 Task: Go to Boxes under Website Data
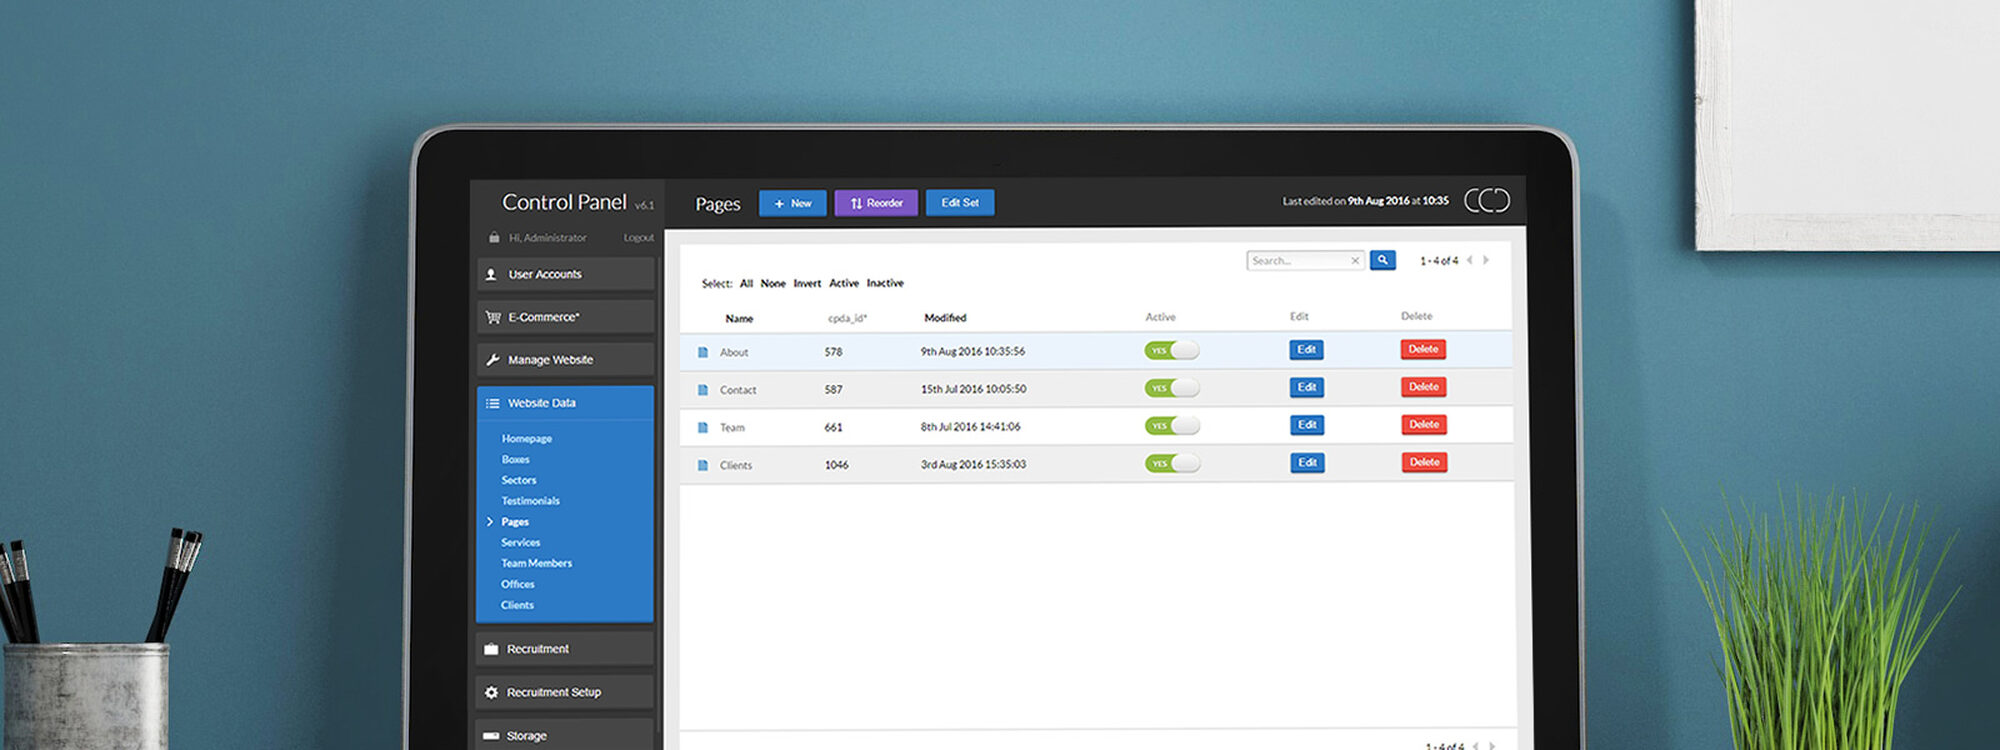[x=516, y=460]
